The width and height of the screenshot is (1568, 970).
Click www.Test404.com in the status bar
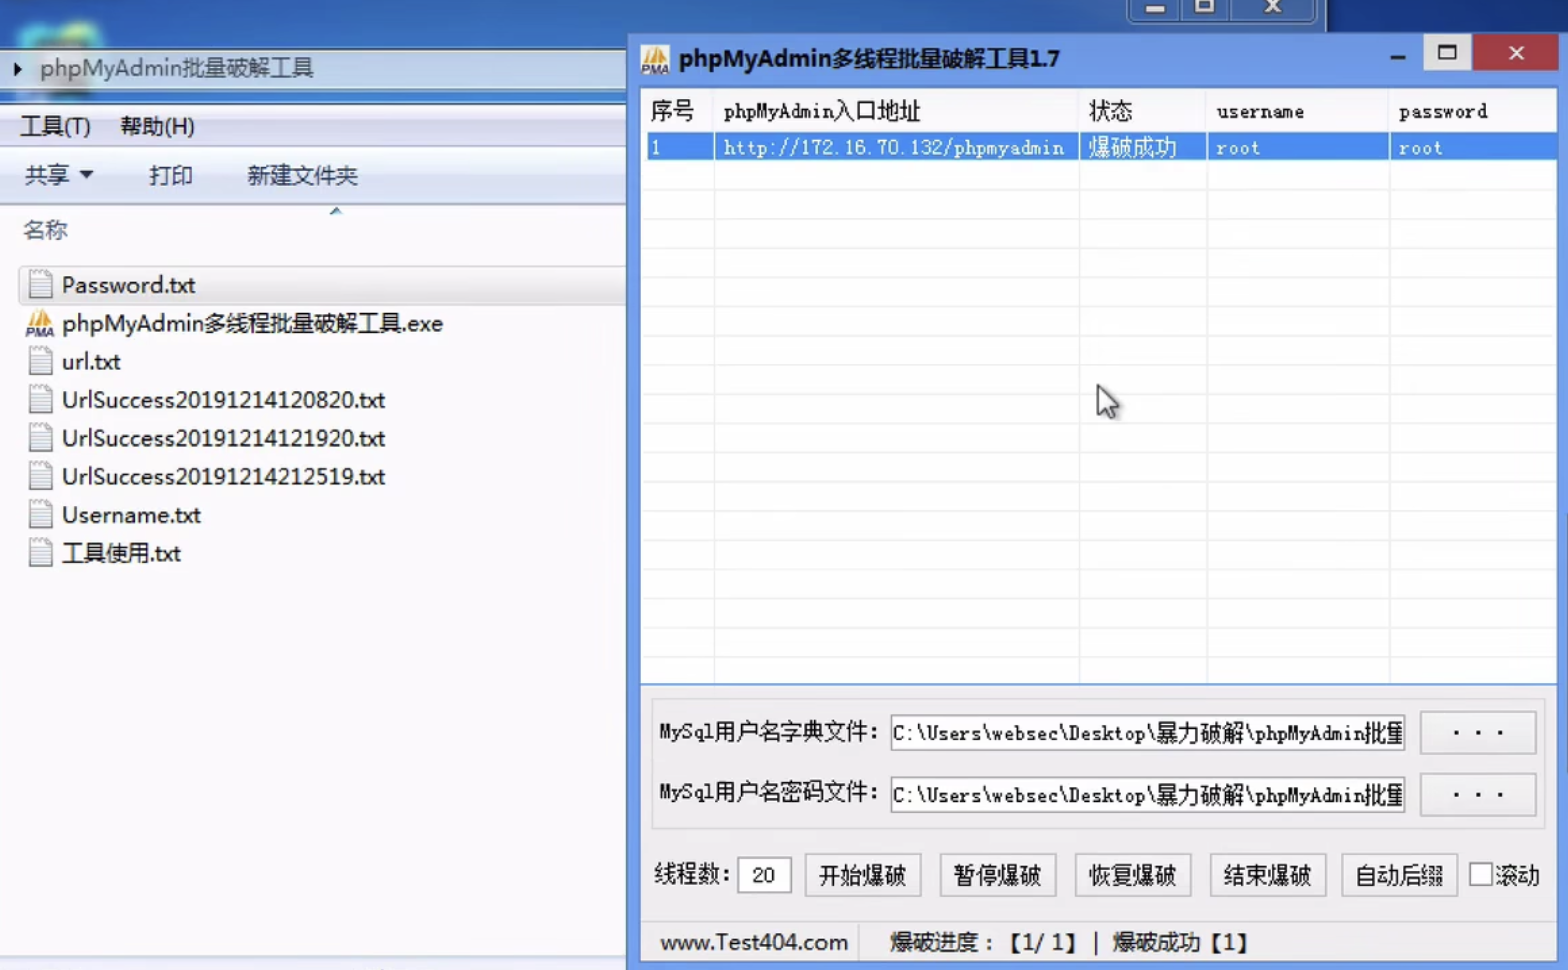754,942
